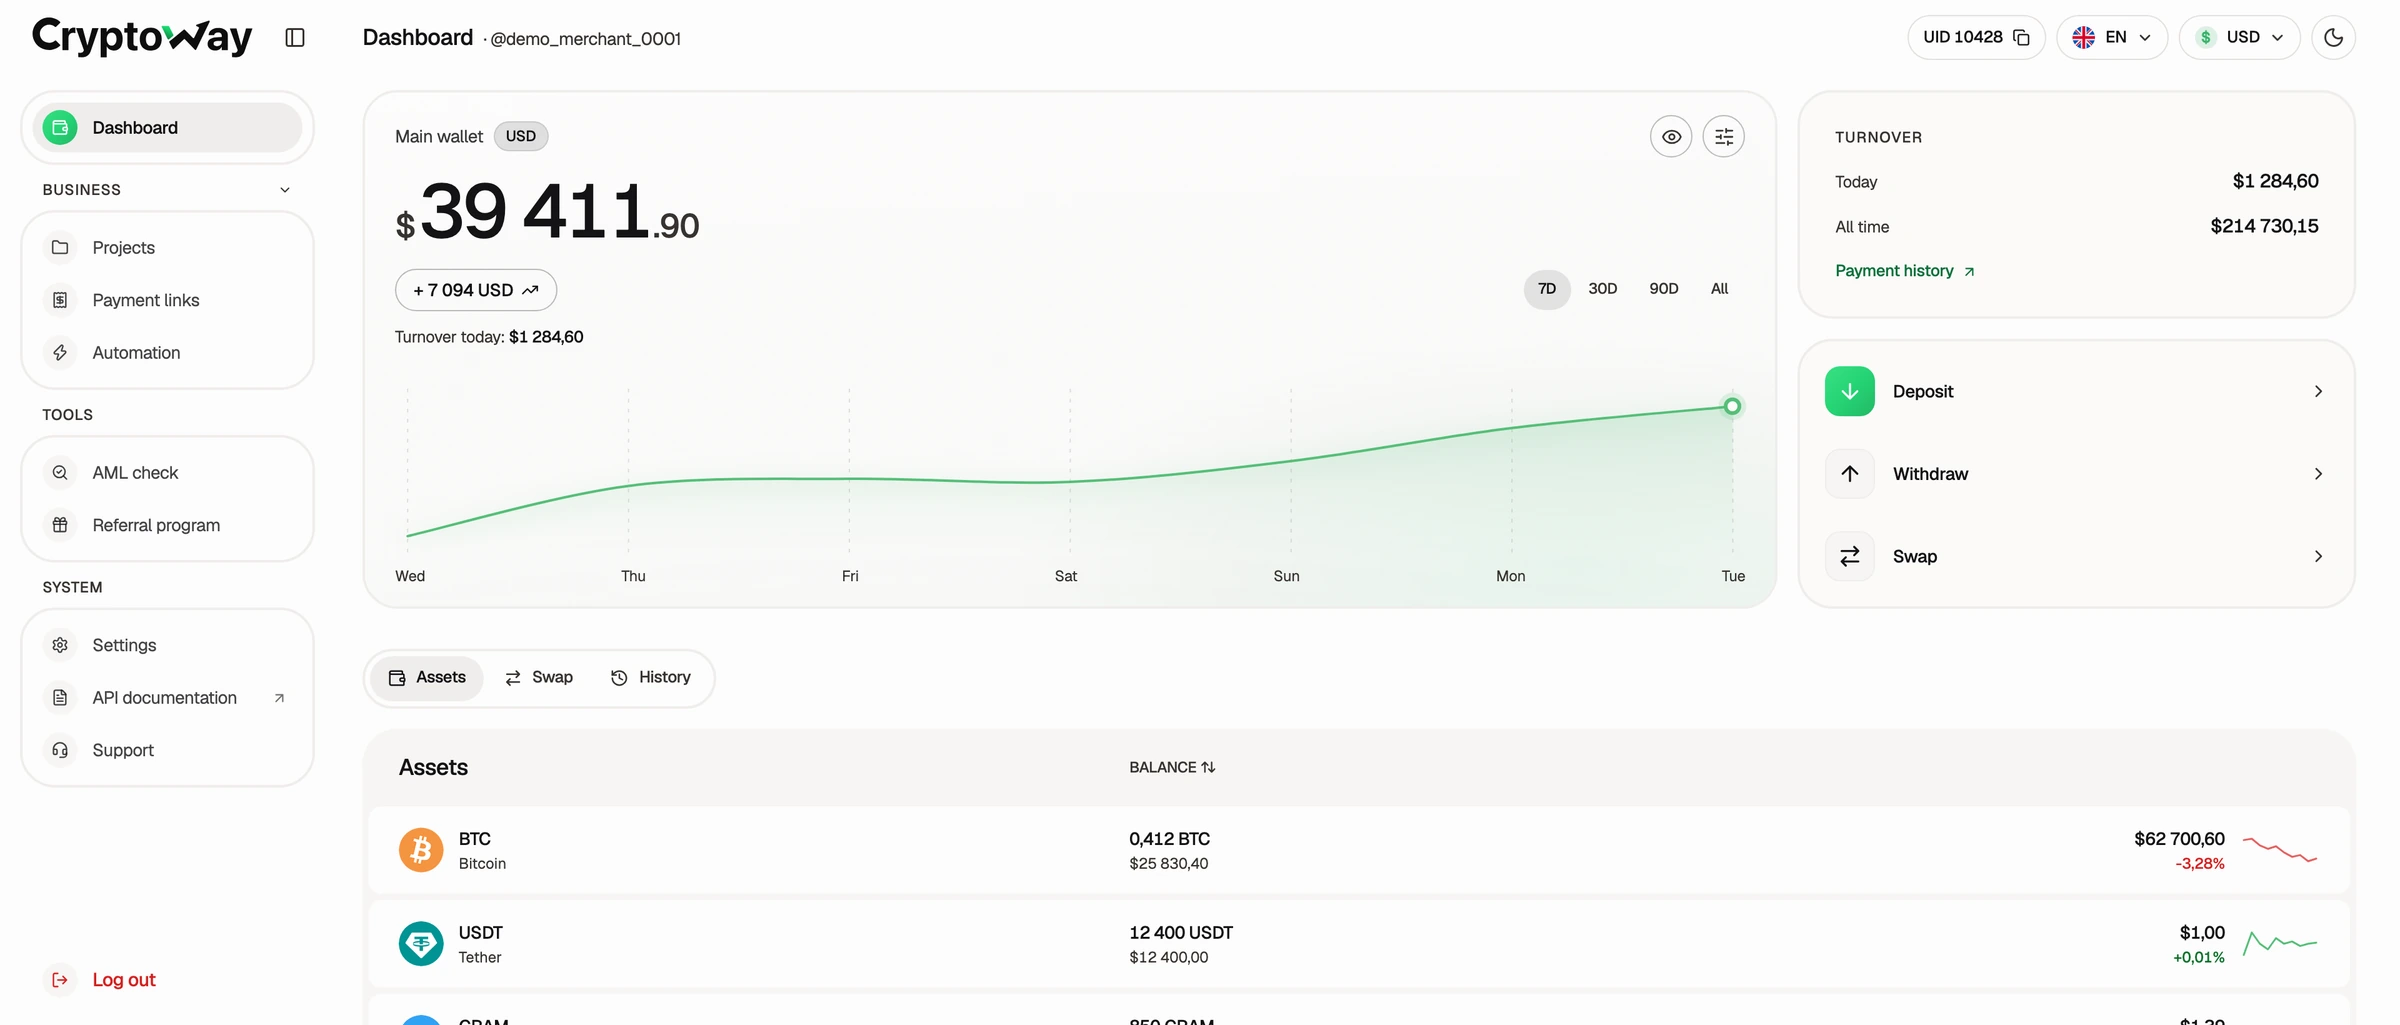Hide balance with the eye icon
Screen dimensions: 2400x1025
1671,137
